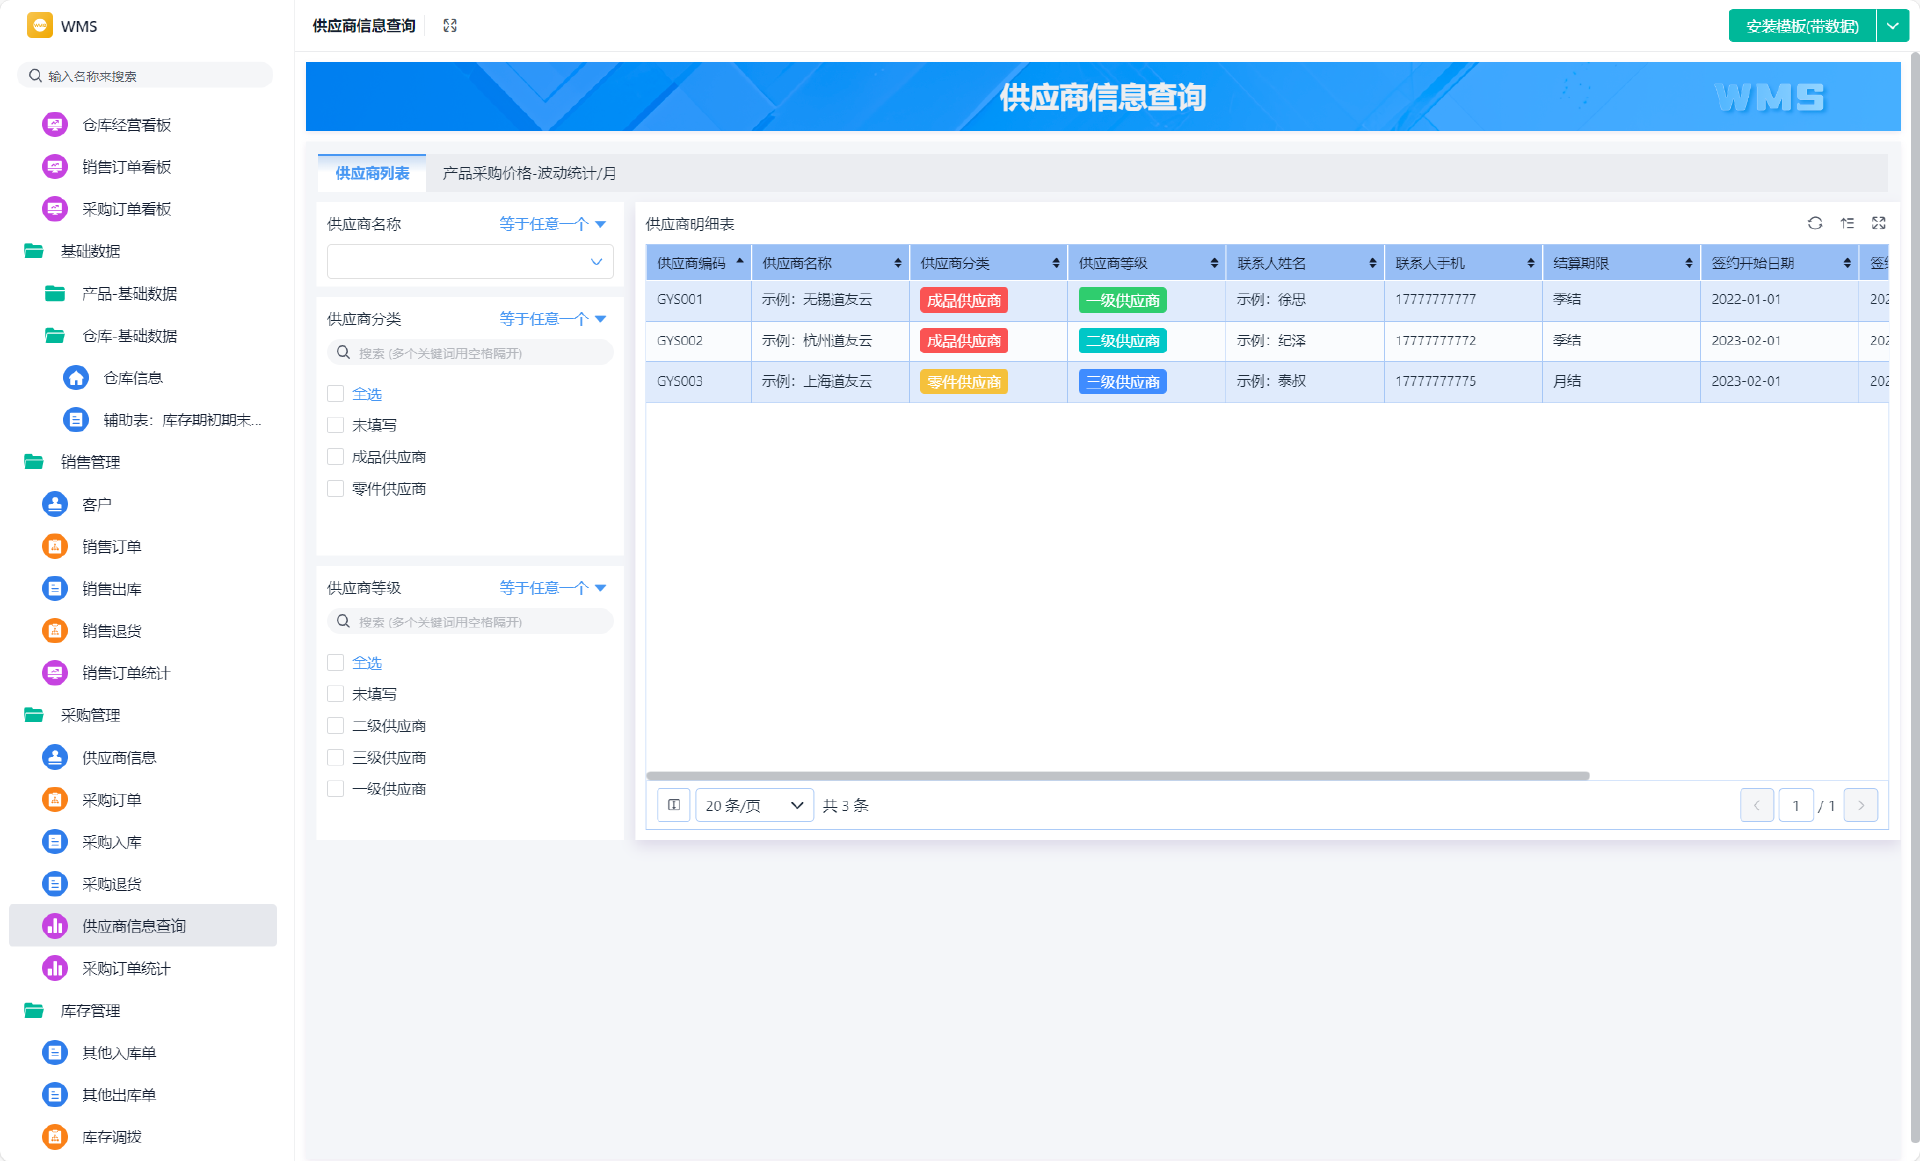Open the 供应商名称 dropdown field
1920x1161 pixels.
coord(470,262)
